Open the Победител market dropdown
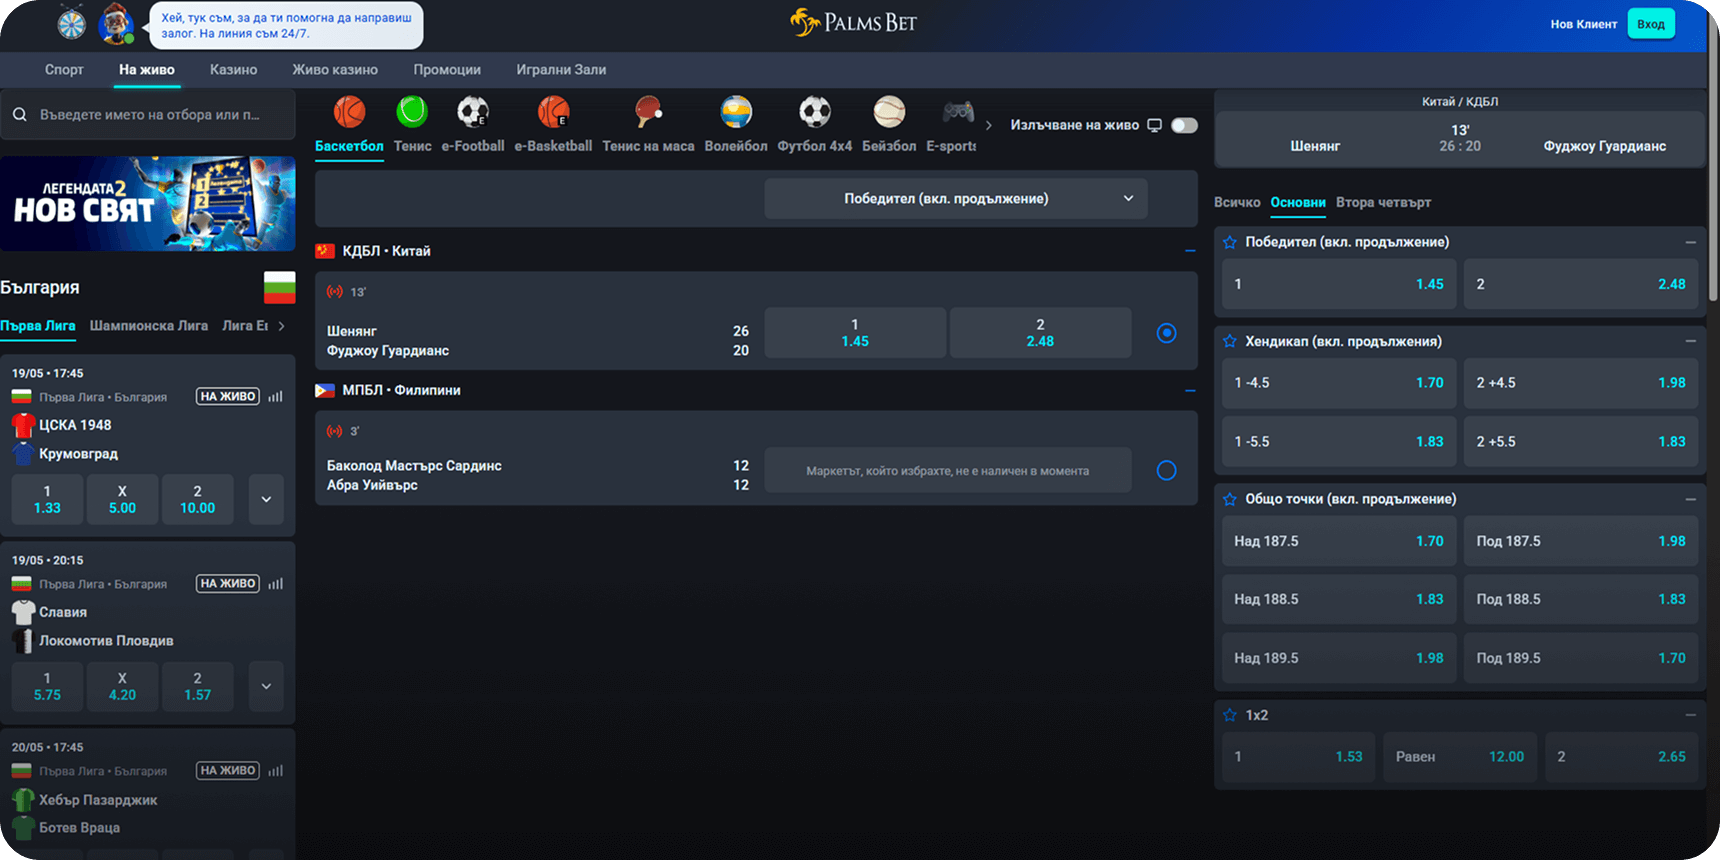1720x860 pixels. click(955, 199)
